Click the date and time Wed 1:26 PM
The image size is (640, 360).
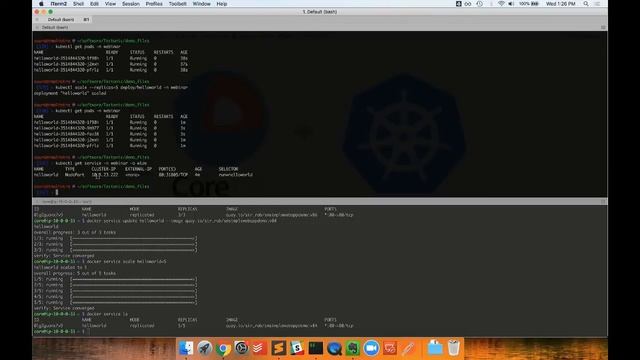[560, 4]
